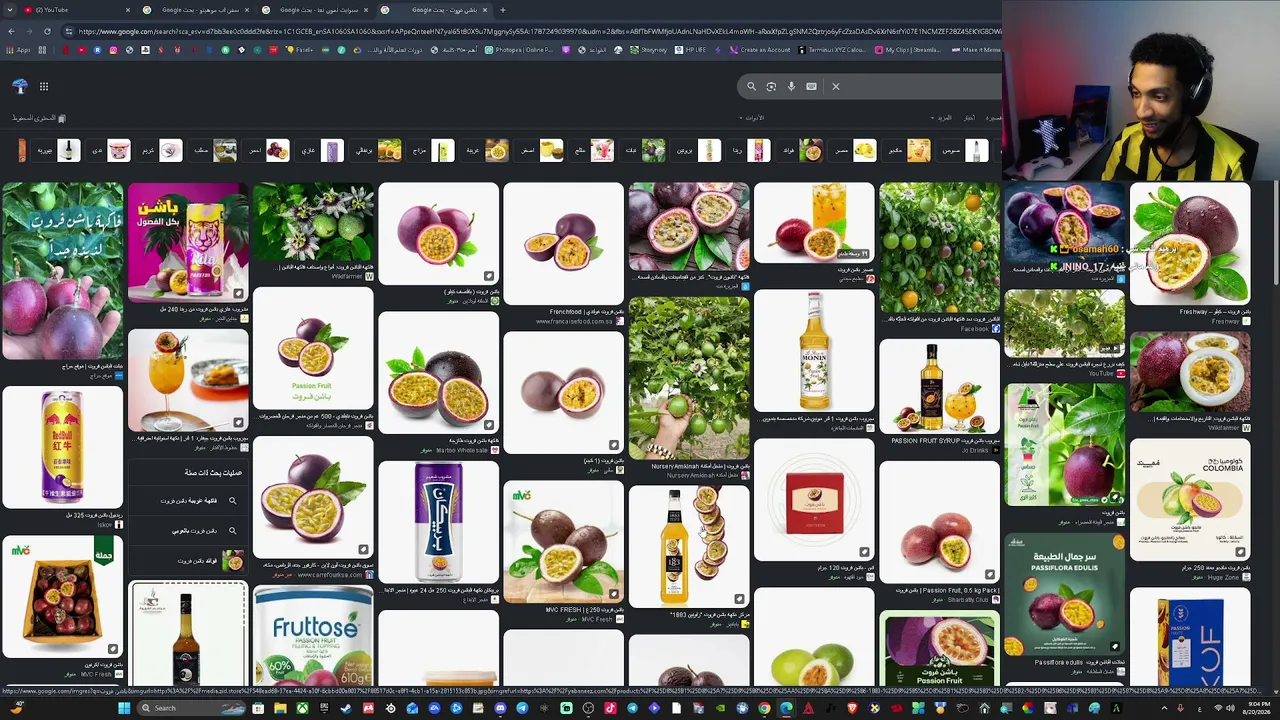1280x720 pixels.
Task: Open the hand holding green fruit image
Action: (689, 377)
